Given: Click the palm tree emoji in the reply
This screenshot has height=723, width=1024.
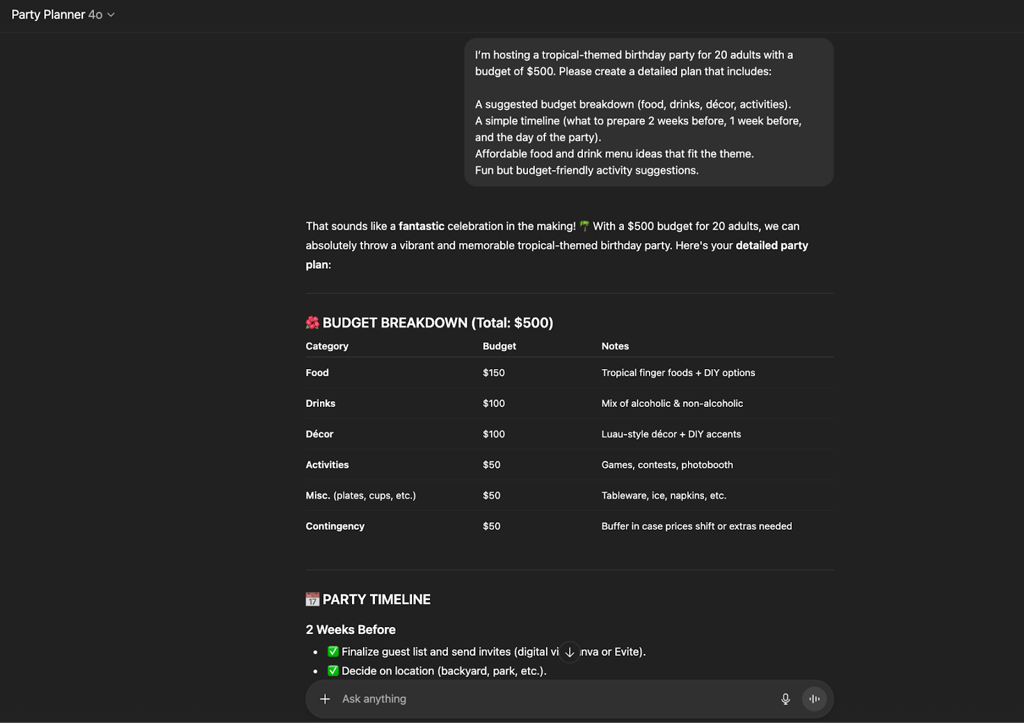Looking at the screenshot, I should click(x=584, y=226).
